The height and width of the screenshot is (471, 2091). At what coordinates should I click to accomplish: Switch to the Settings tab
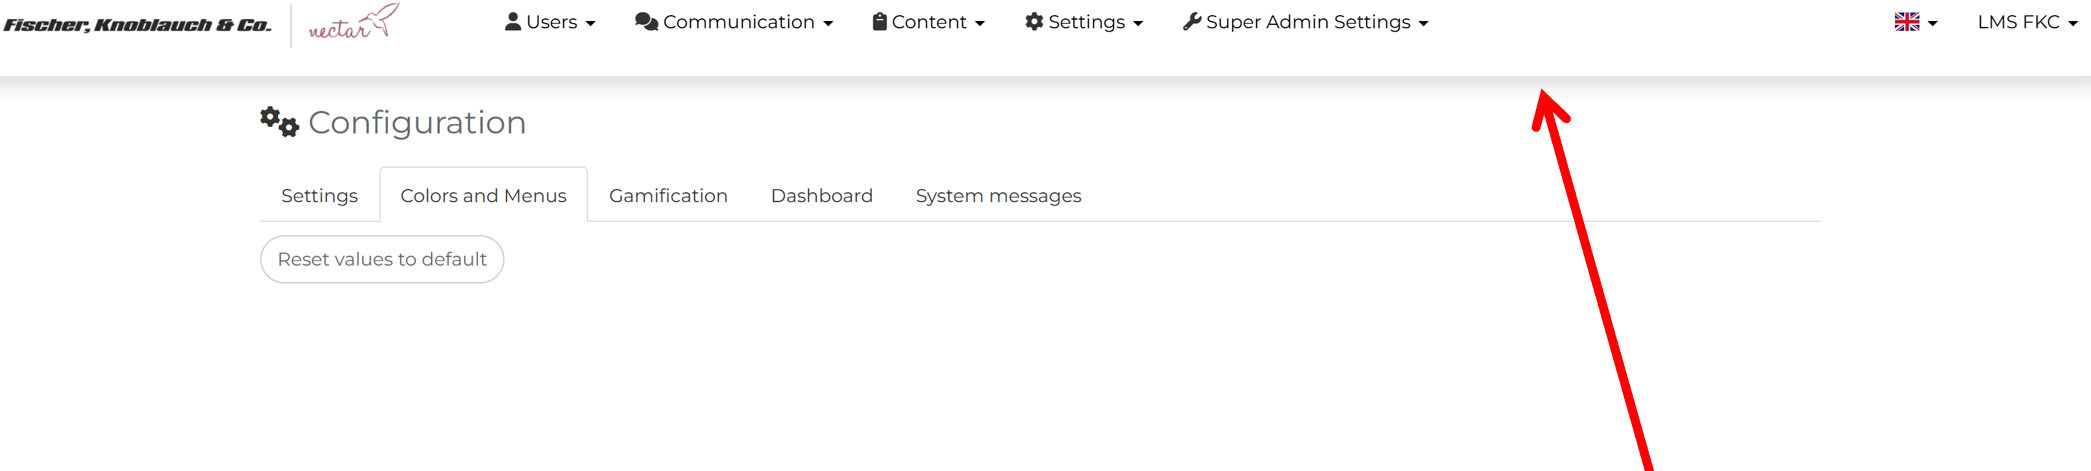pyautogui.click(x=319, y=196)
